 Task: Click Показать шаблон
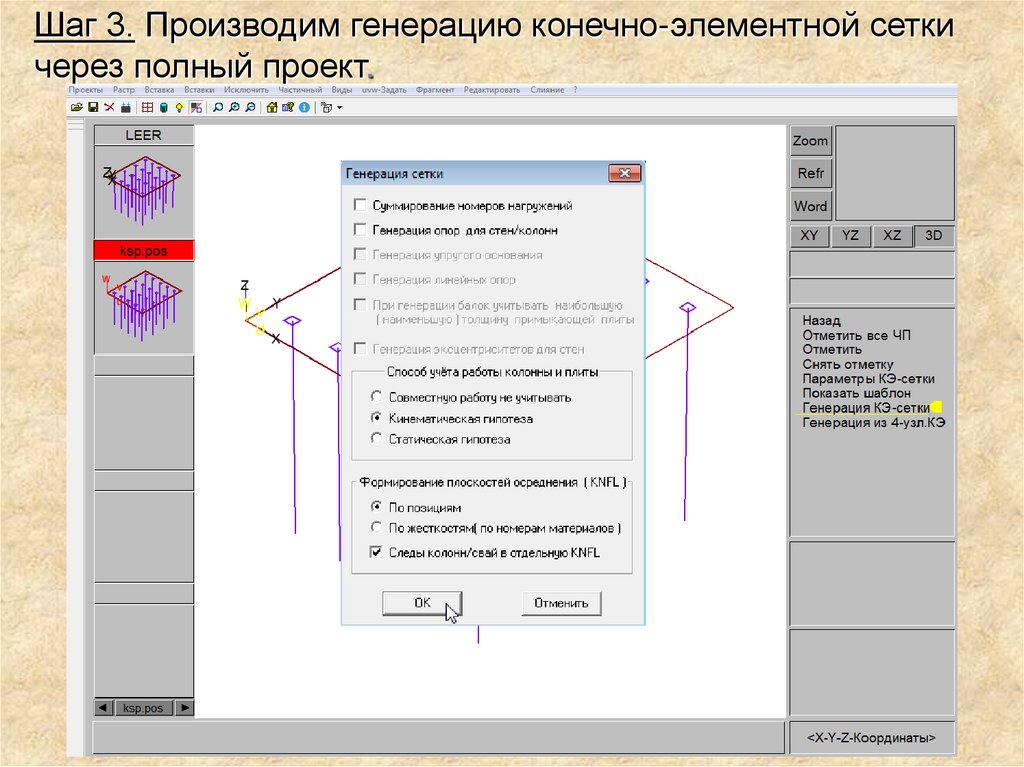[856, 393]
